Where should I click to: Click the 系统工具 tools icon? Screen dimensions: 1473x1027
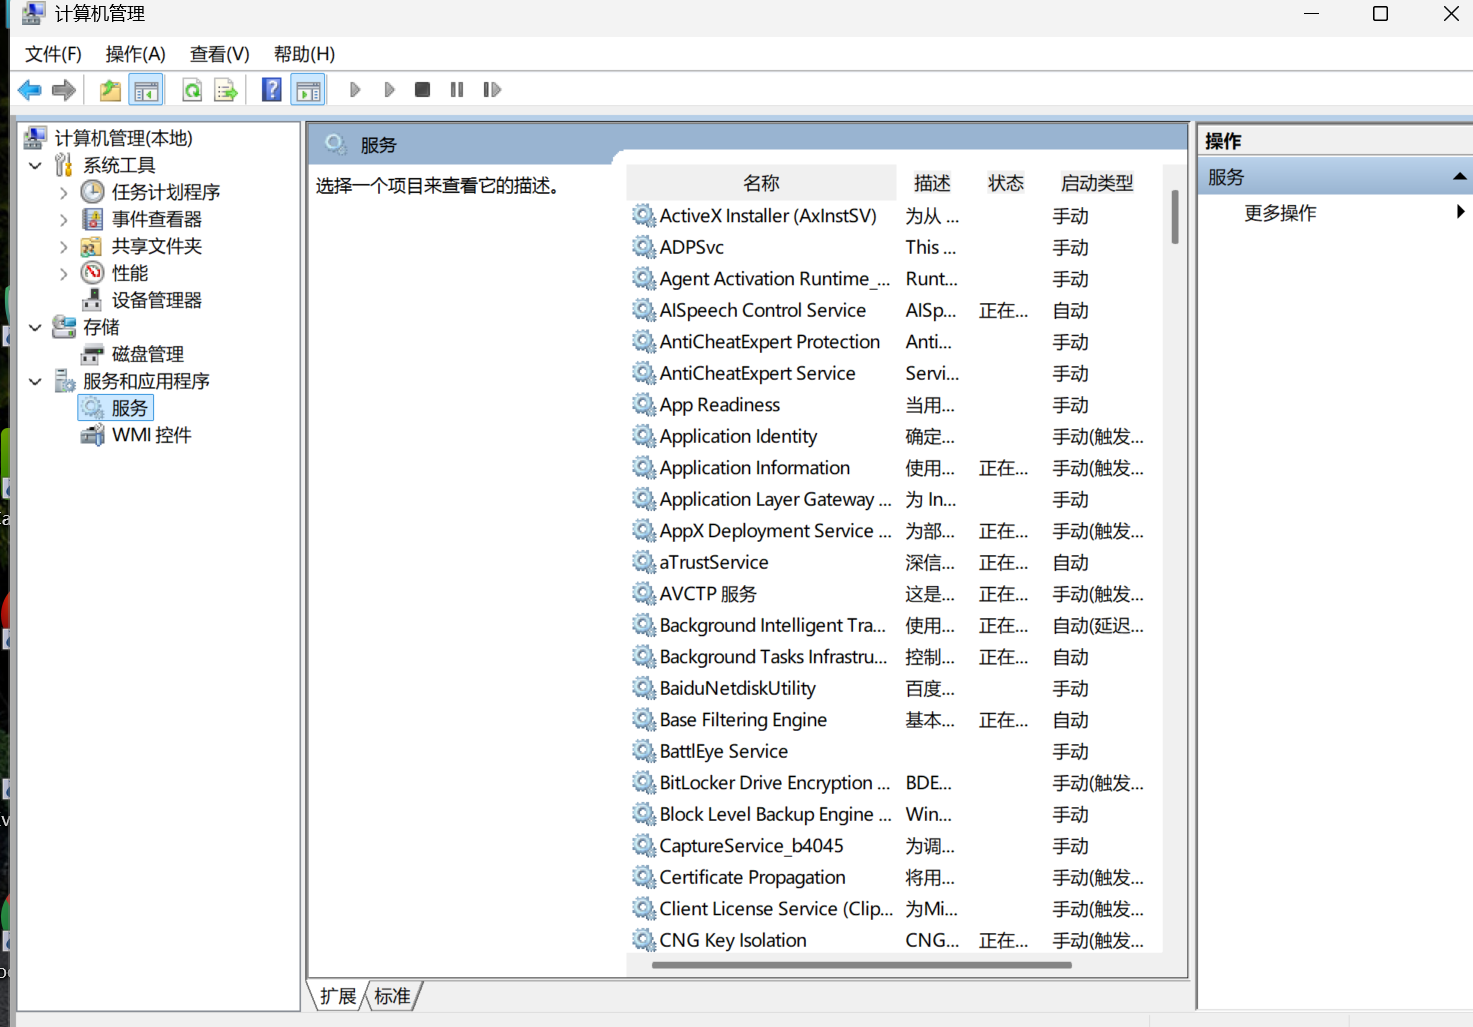tap(64, 164)
